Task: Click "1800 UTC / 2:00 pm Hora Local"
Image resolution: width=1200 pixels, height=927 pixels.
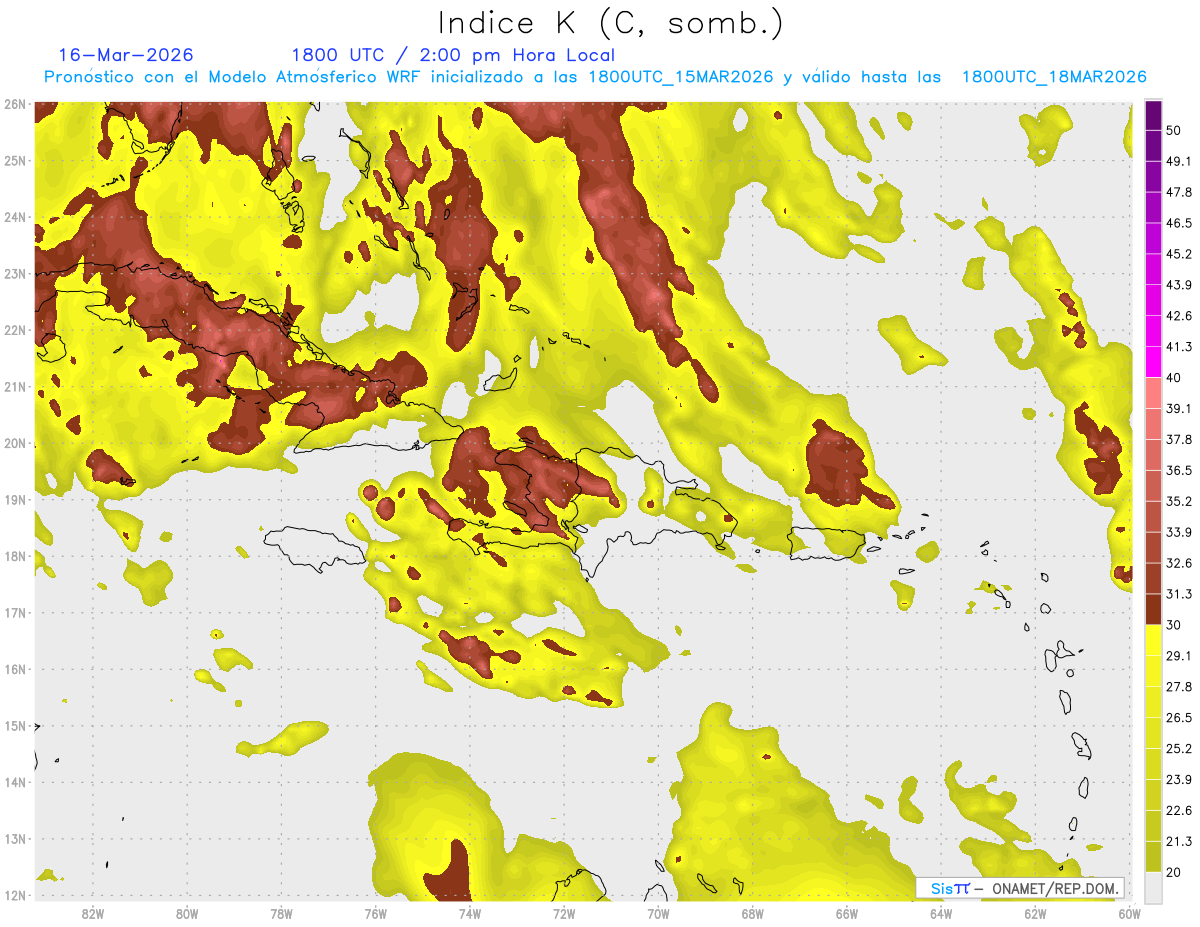Action: pos(453,55)
